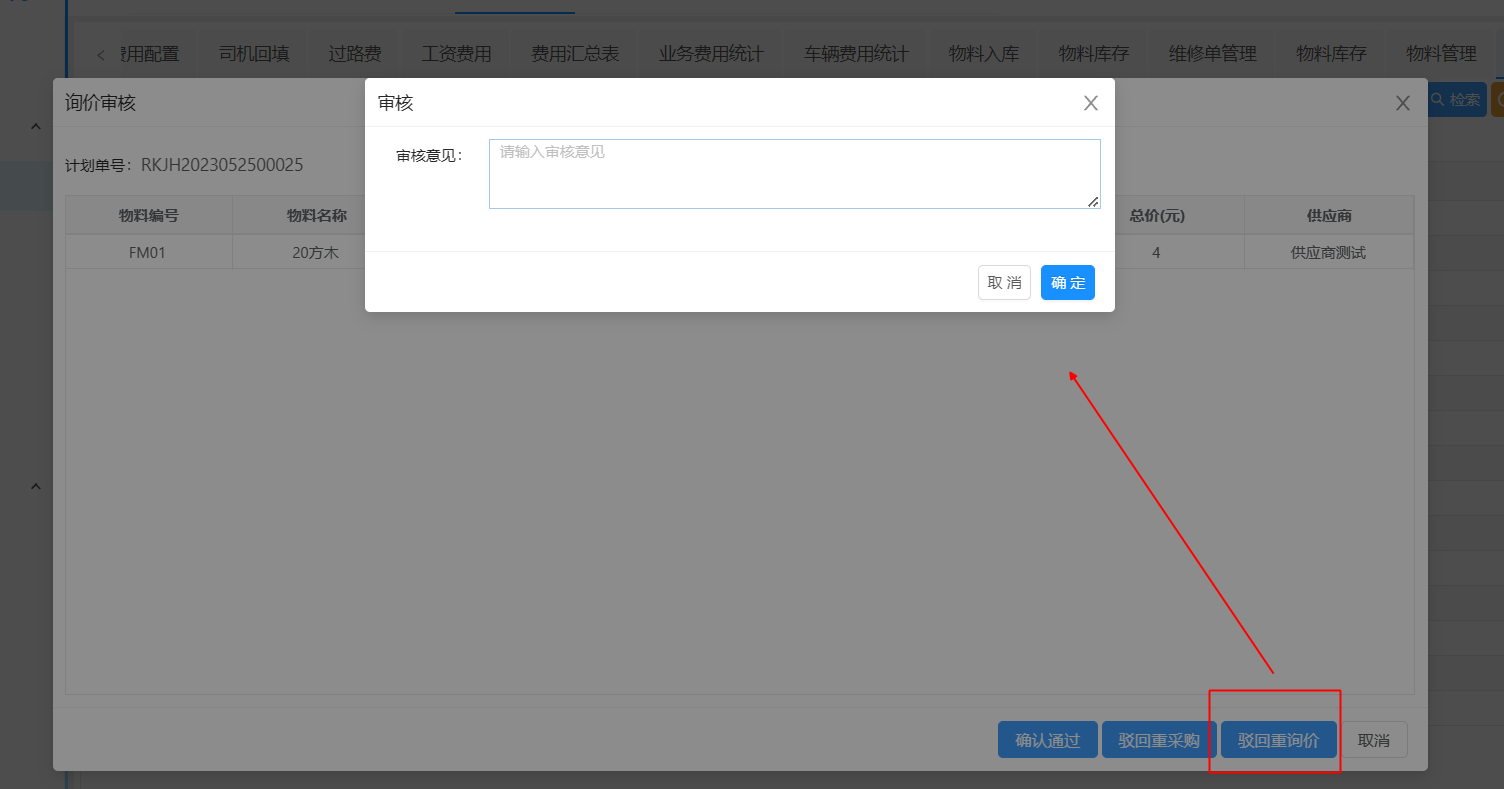Click 取消 in the 审核 dialog
This screenshot has height=789, width=1504.
pos(1004,283)
